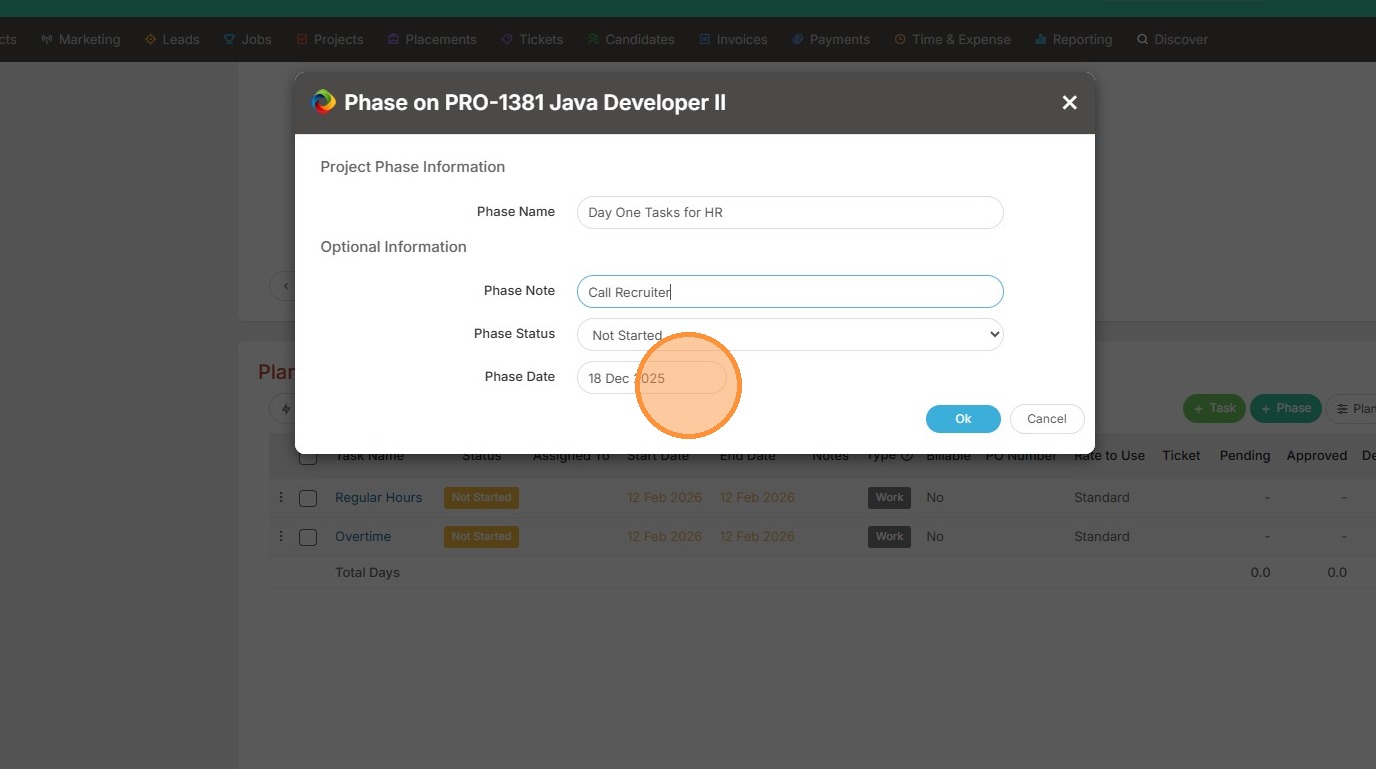Click the app logo in dialog header
Image resolution: width=1376 pixels, height=769 pixels.
click(x=323, y=102)
